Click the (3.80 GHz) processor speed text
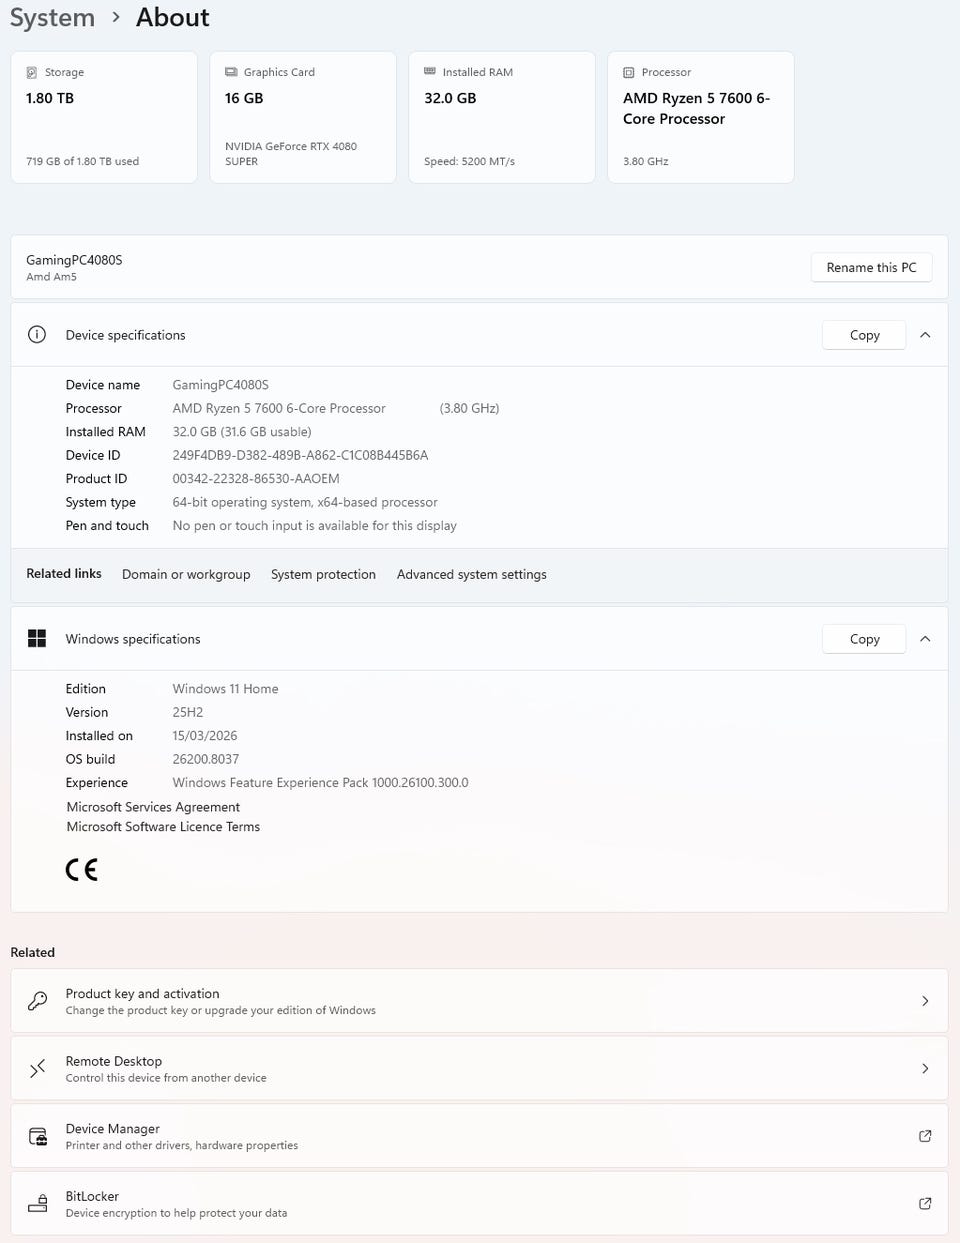The width and height of the screenshot is (960, 1243). tap(469, 408)
